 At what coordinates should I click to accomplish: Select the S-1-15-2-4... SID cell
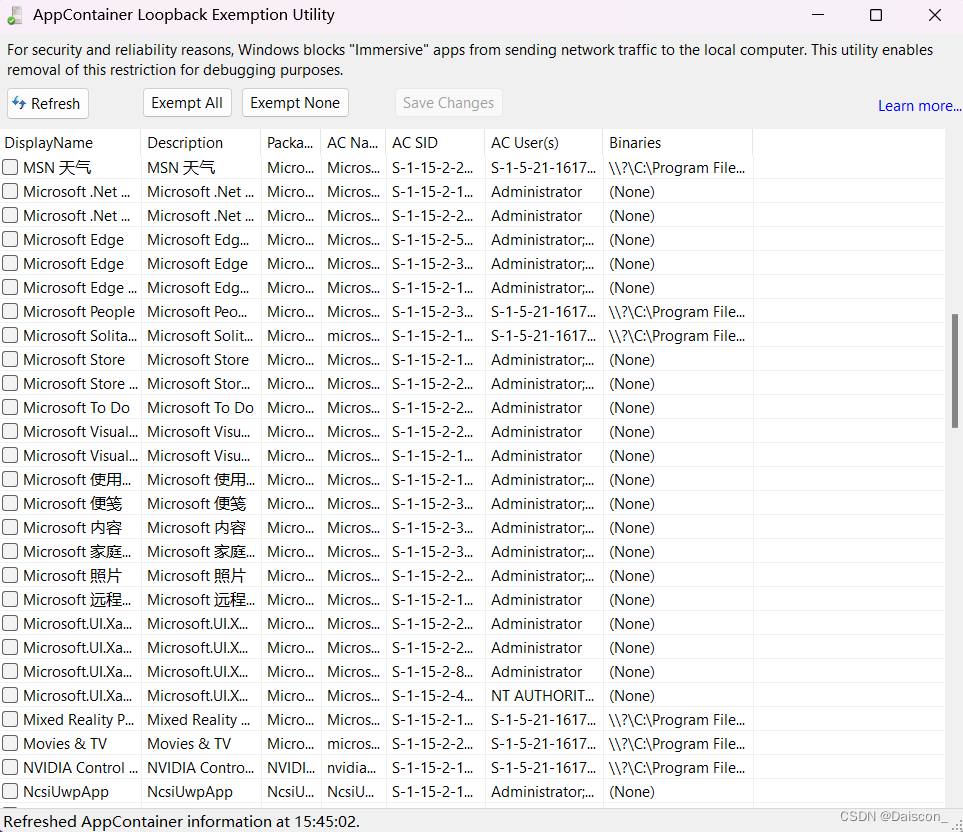coord(435,696)
